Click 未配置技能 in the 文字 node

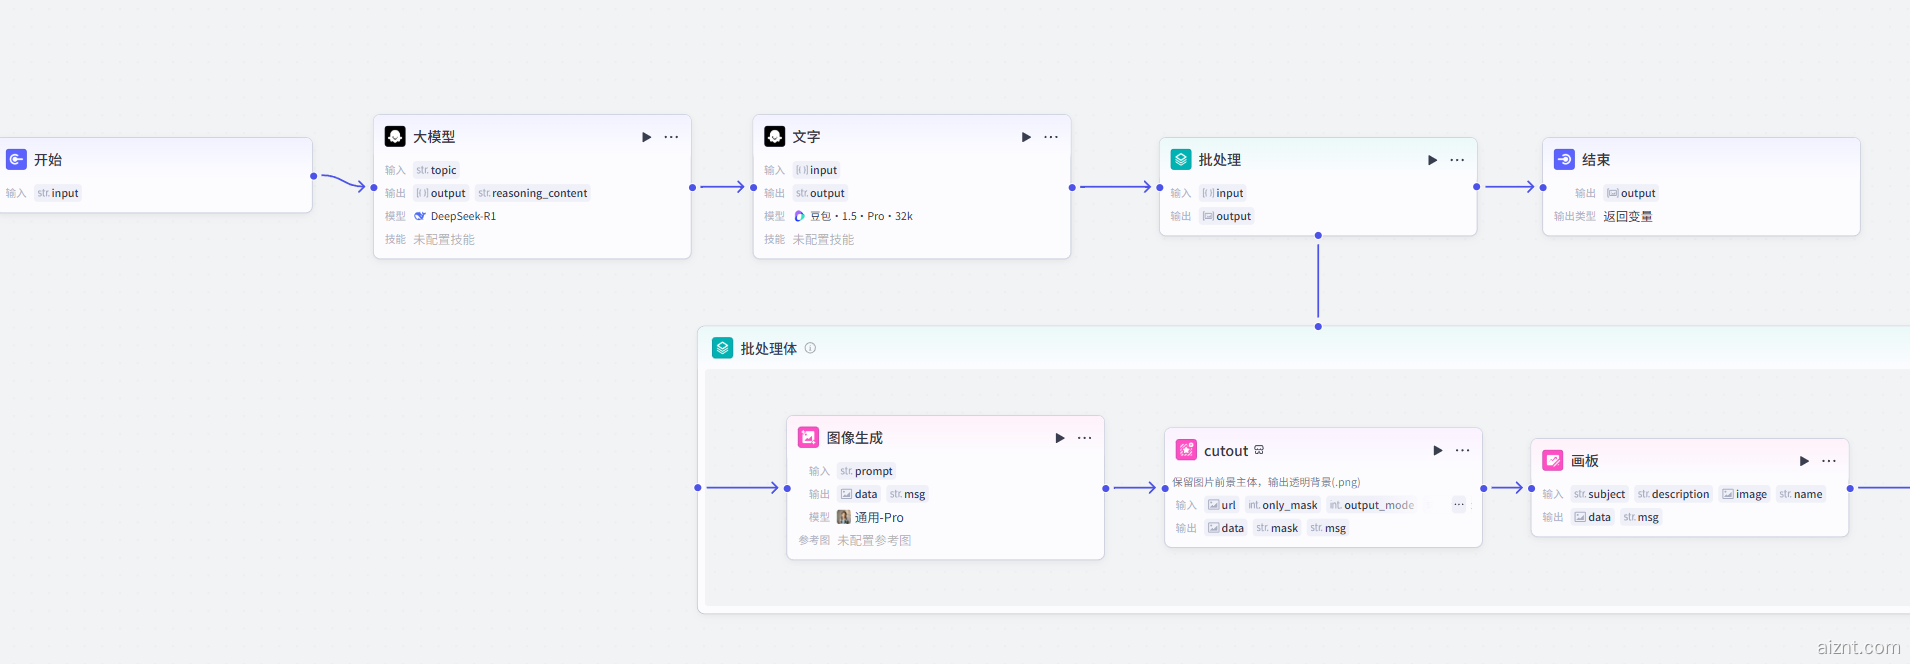(x=823, y=239)
